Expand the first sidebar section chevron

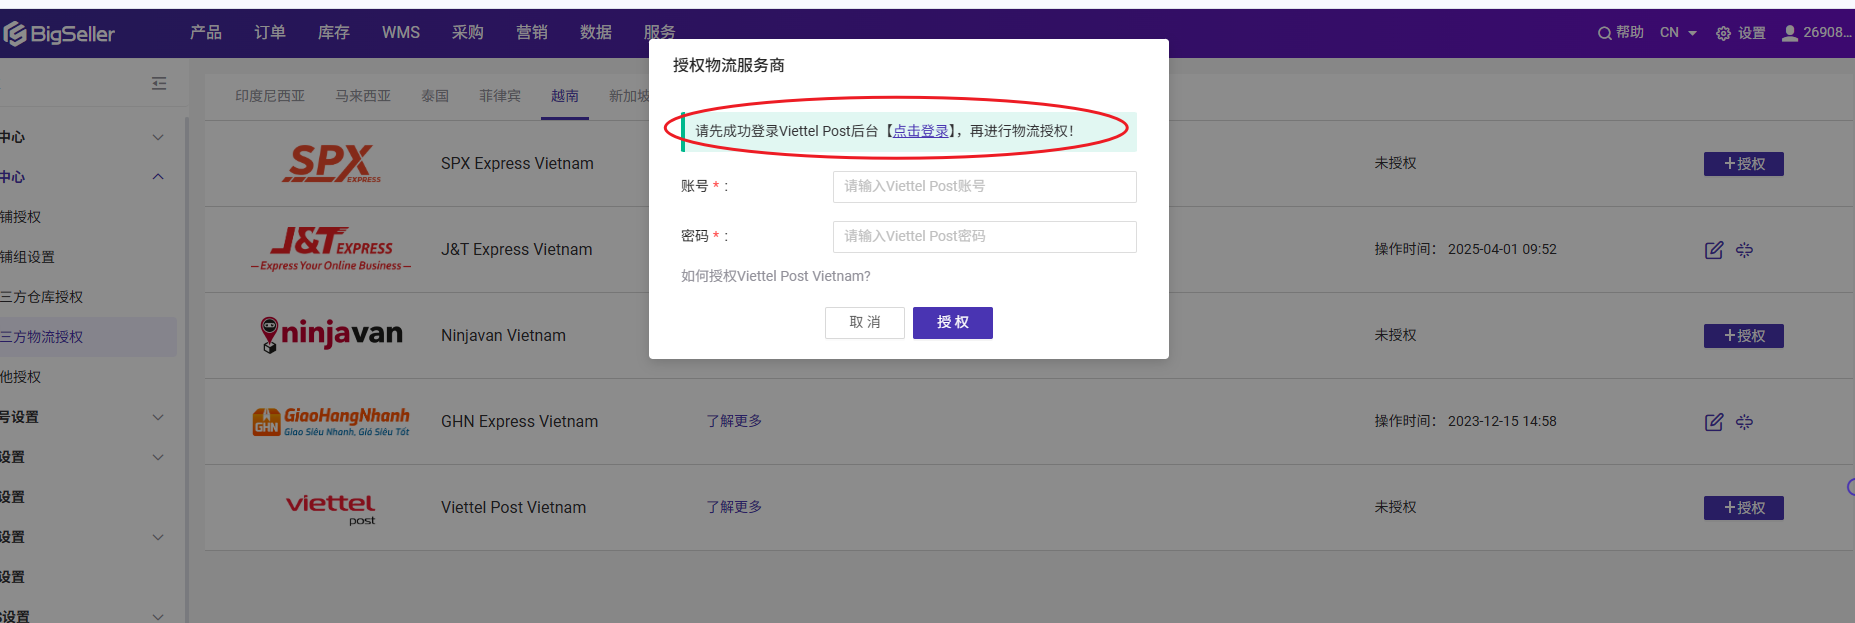click(158, 137)
